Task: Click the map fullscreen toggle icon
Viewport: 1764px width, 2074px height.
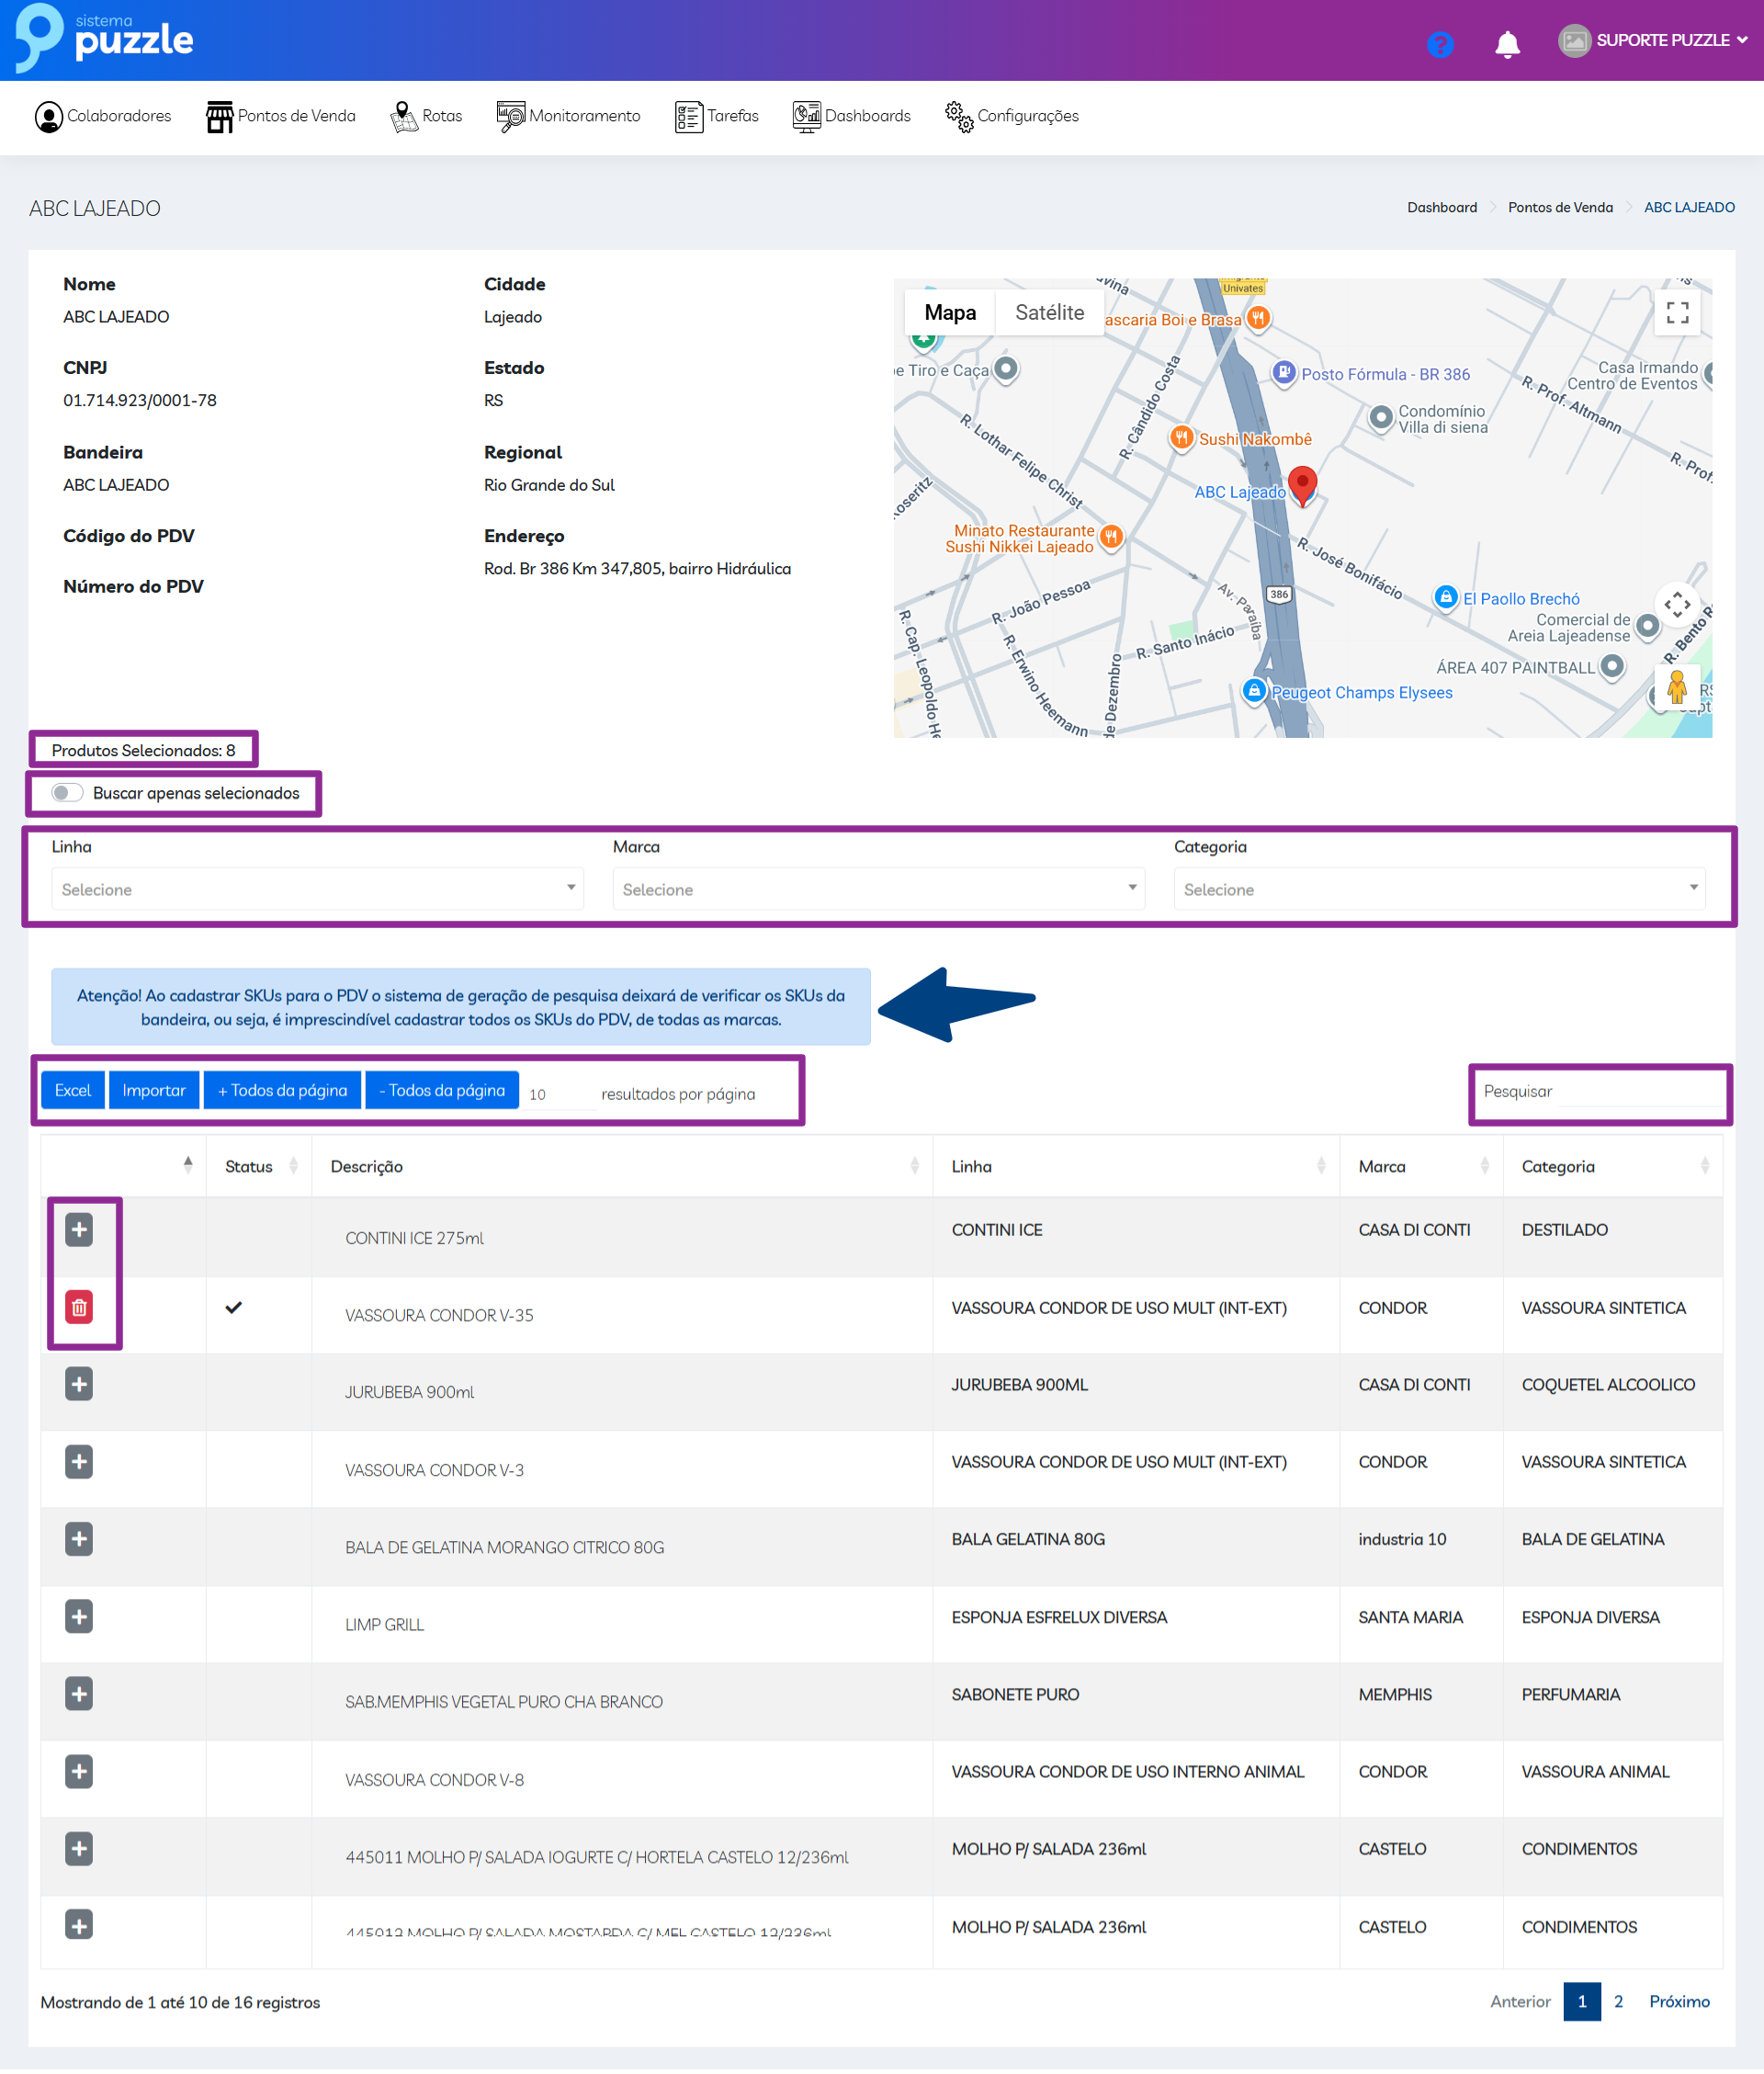Action: pos(1677,313)
